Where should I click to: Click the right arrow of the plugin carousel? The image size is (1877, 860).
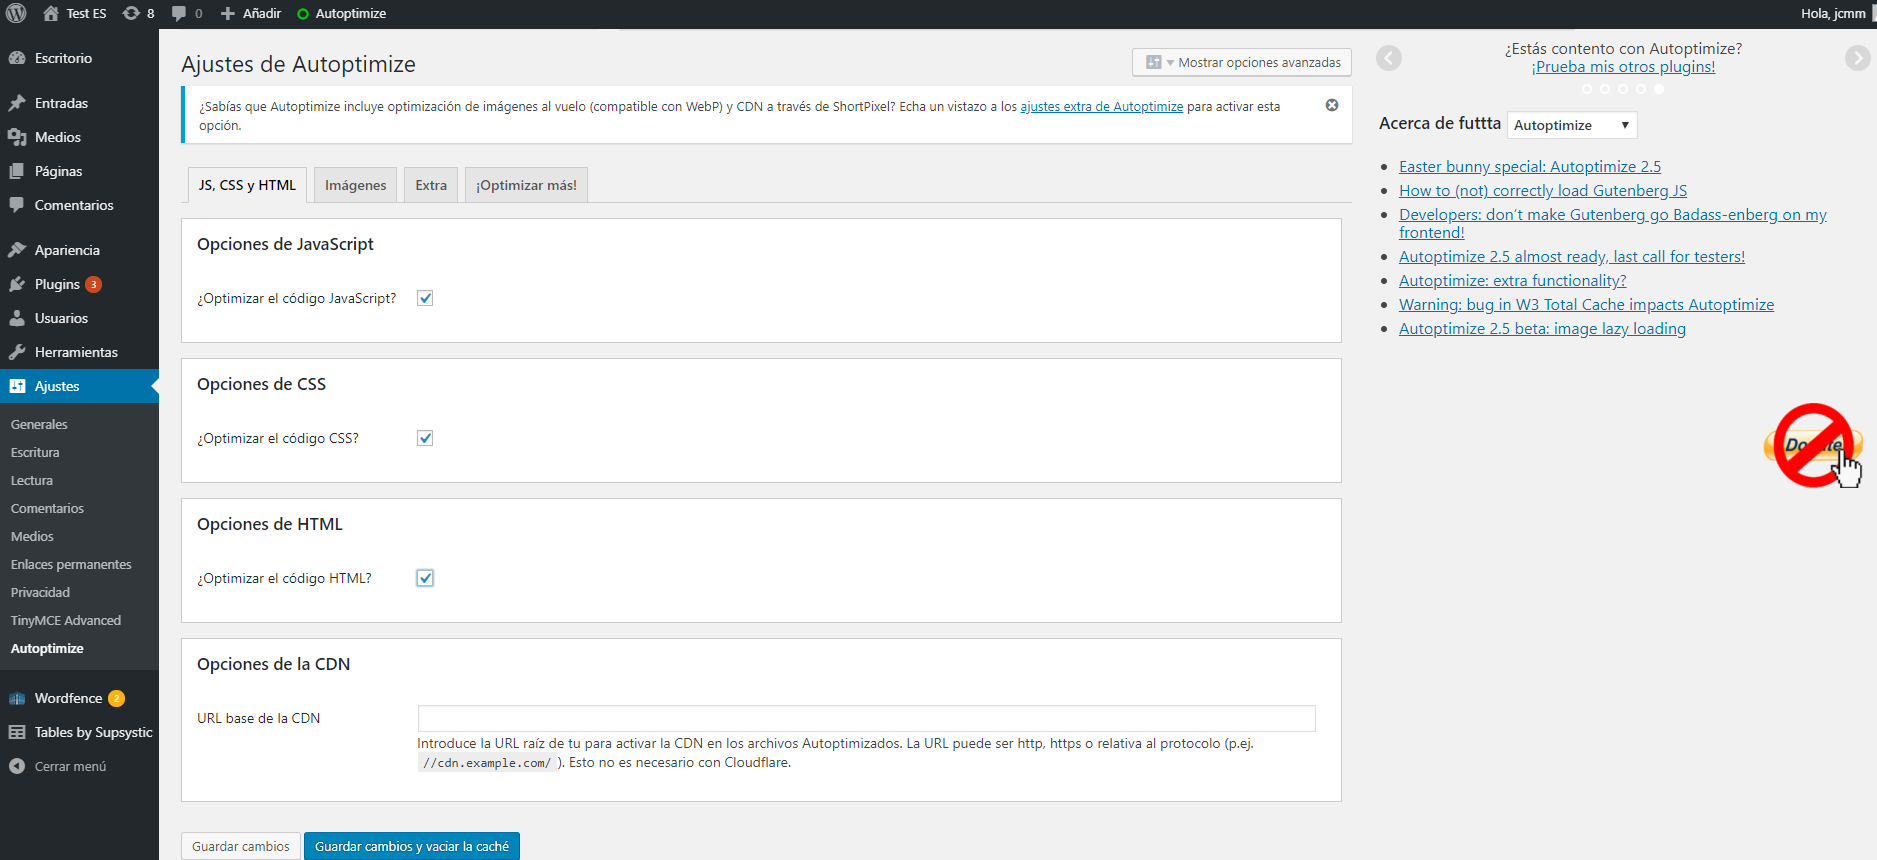point(1856,58)
